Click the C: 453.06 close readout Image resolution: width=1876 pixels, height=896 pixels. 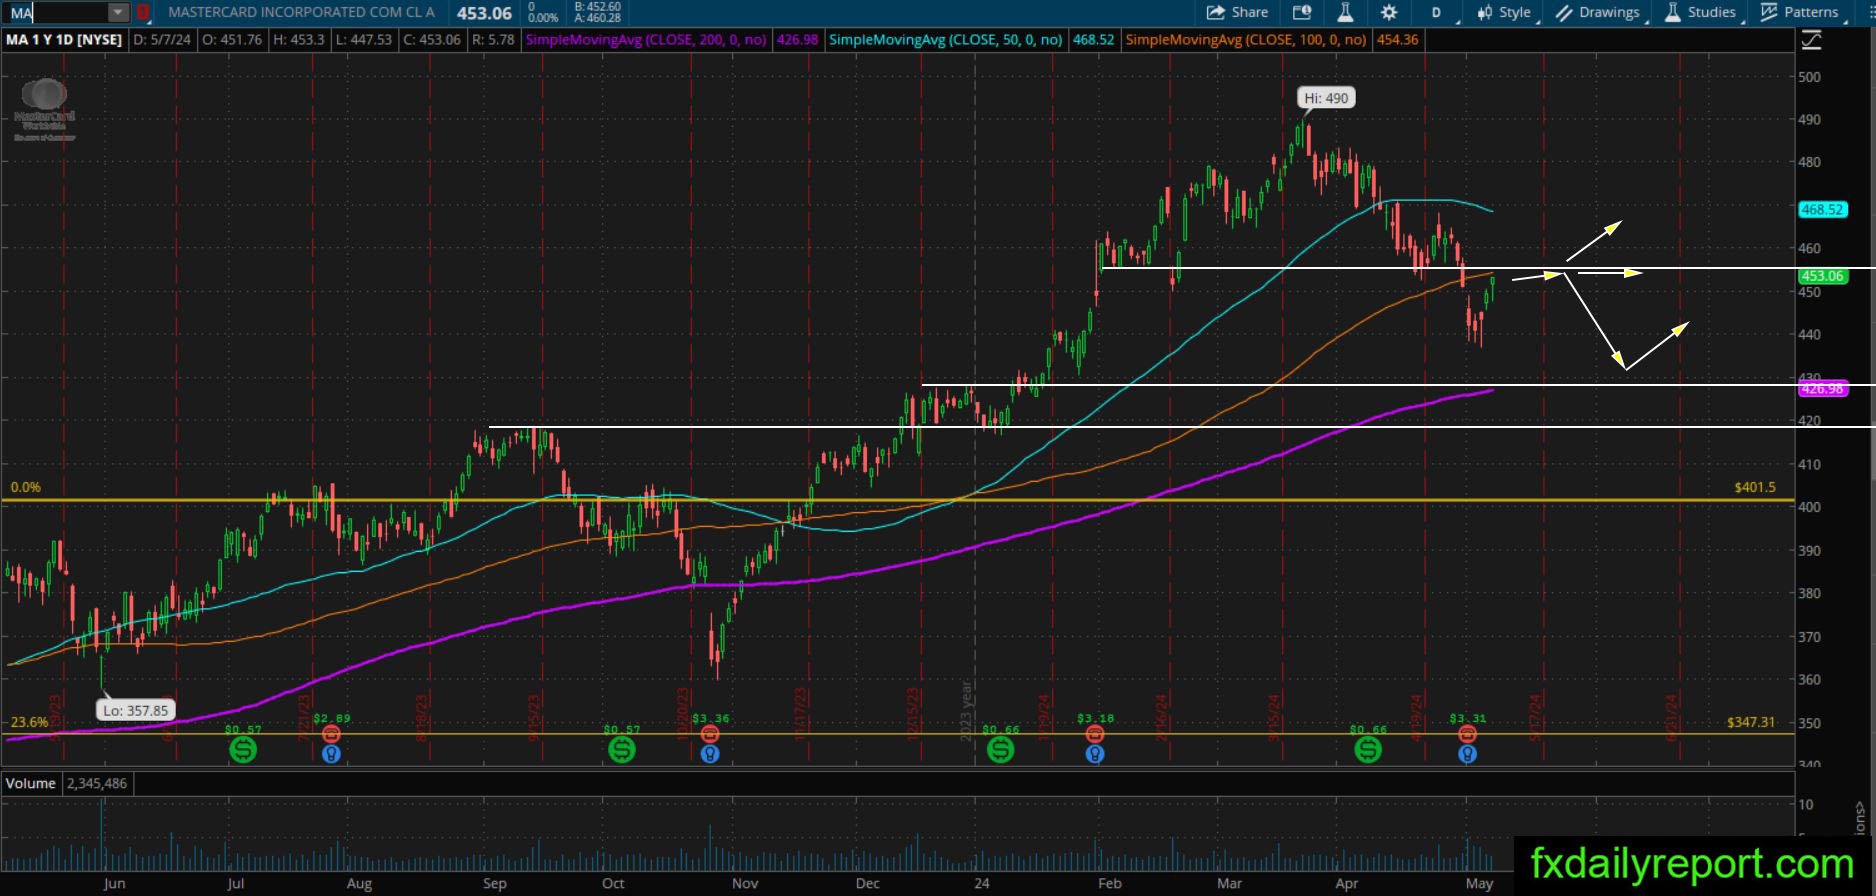point(431,40)
